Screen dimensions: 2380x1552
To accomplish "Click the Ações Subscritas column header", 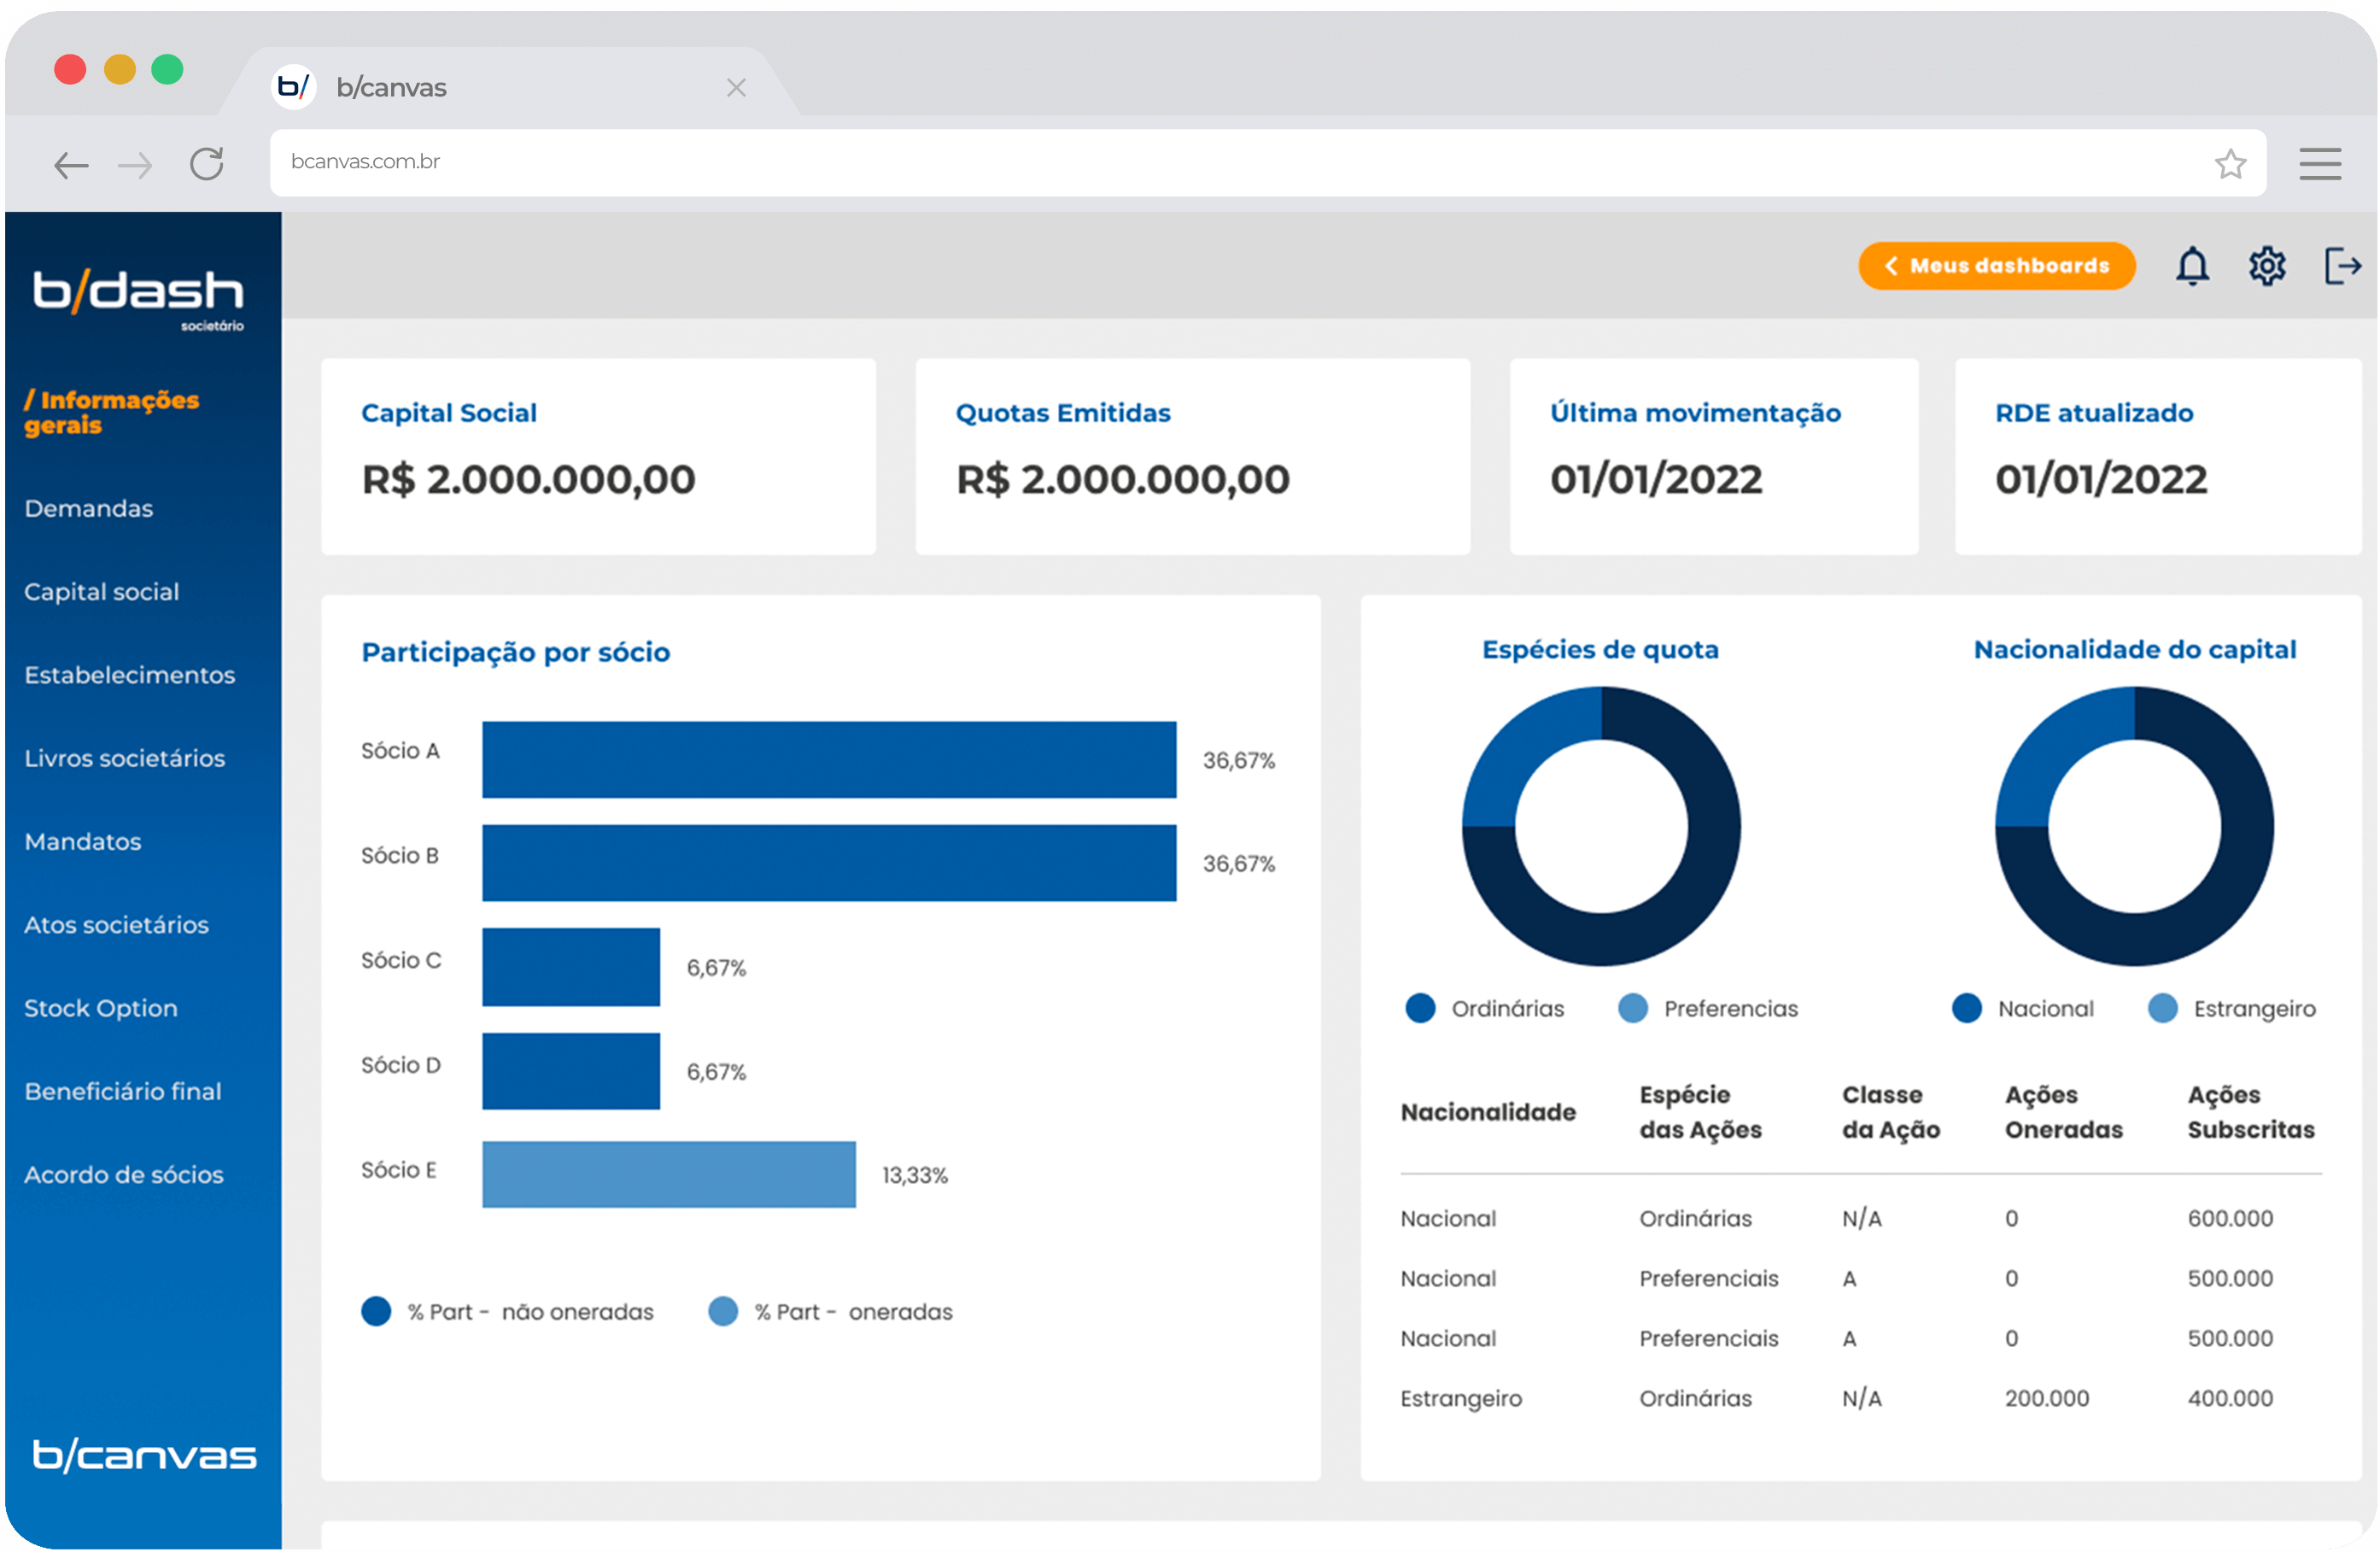I will (x=2251, y=1112).
